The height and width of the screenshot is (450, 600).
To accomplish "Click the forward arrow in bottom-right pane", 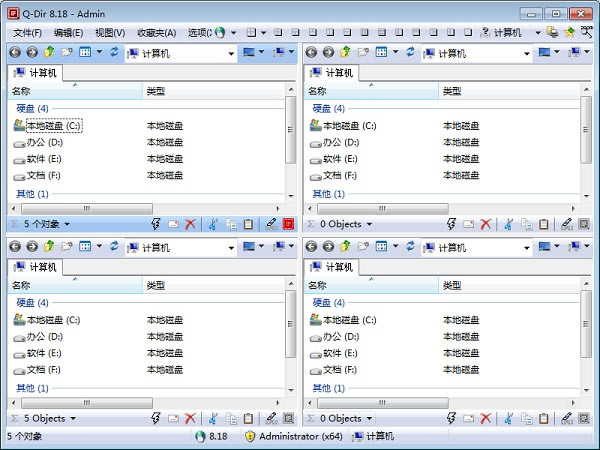I will point(329,246).
